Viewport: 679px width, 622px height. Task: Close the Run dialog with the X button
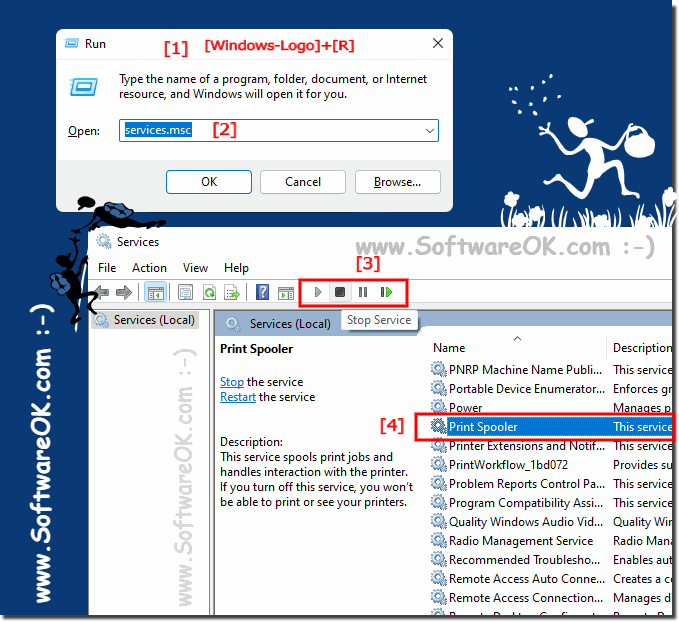click(x=438, y=43)
